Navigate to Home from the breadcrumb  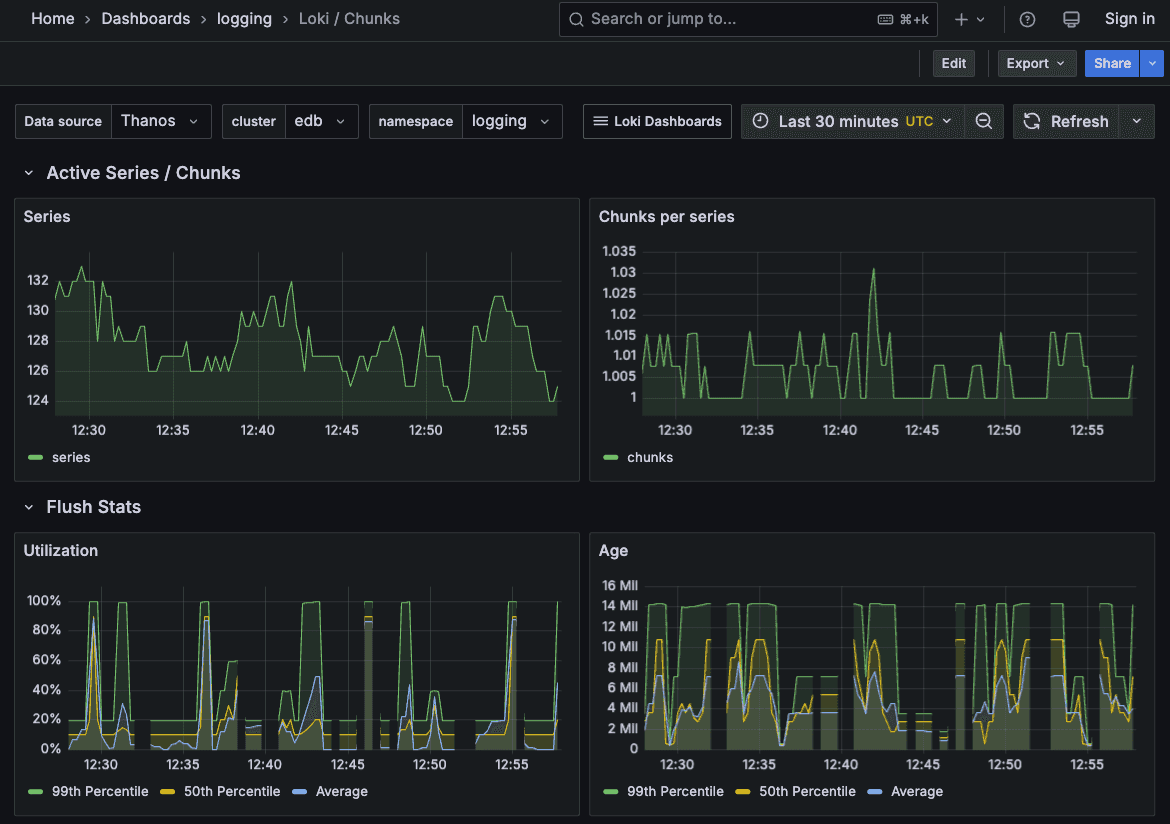[53, 18]
